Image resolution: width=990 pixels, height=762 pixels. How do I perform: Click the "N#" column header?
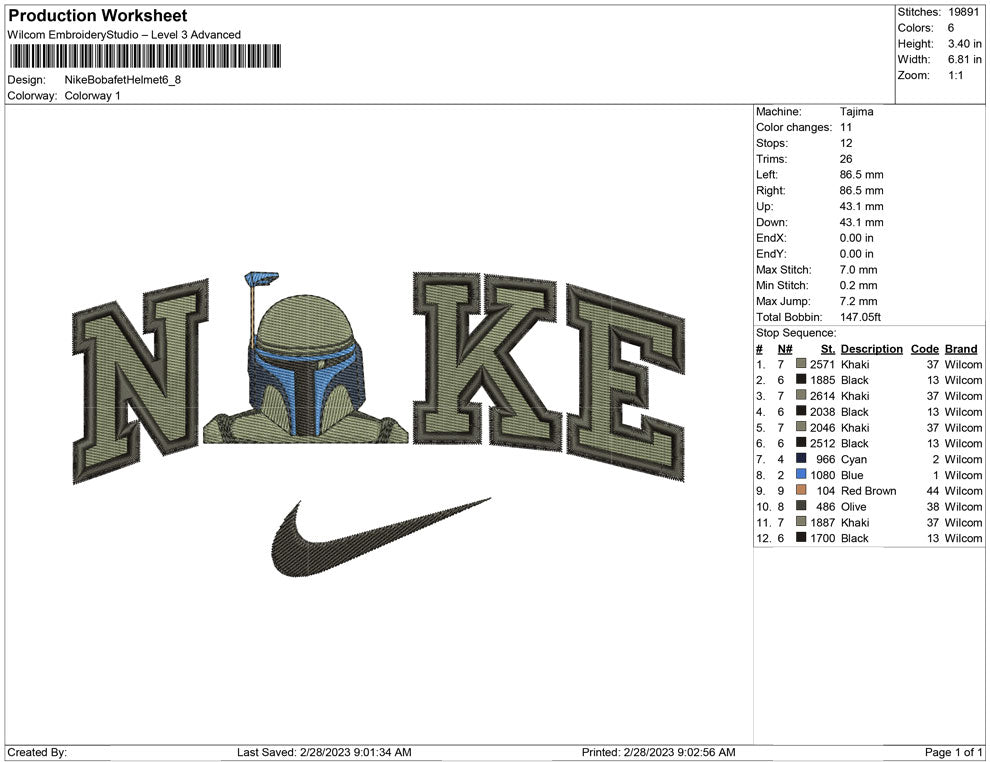point(784,348)
